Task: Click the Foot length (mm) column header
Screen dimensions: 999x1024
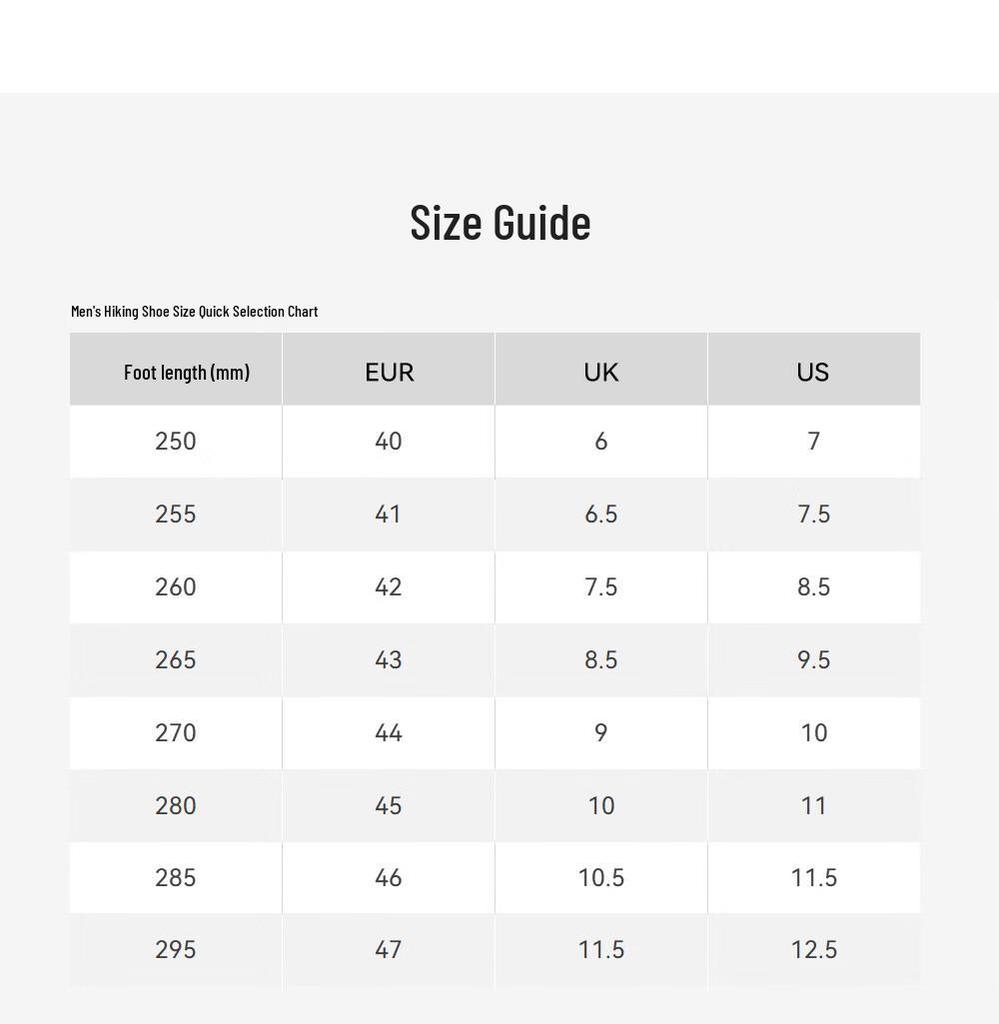Action: click(176, 369)
